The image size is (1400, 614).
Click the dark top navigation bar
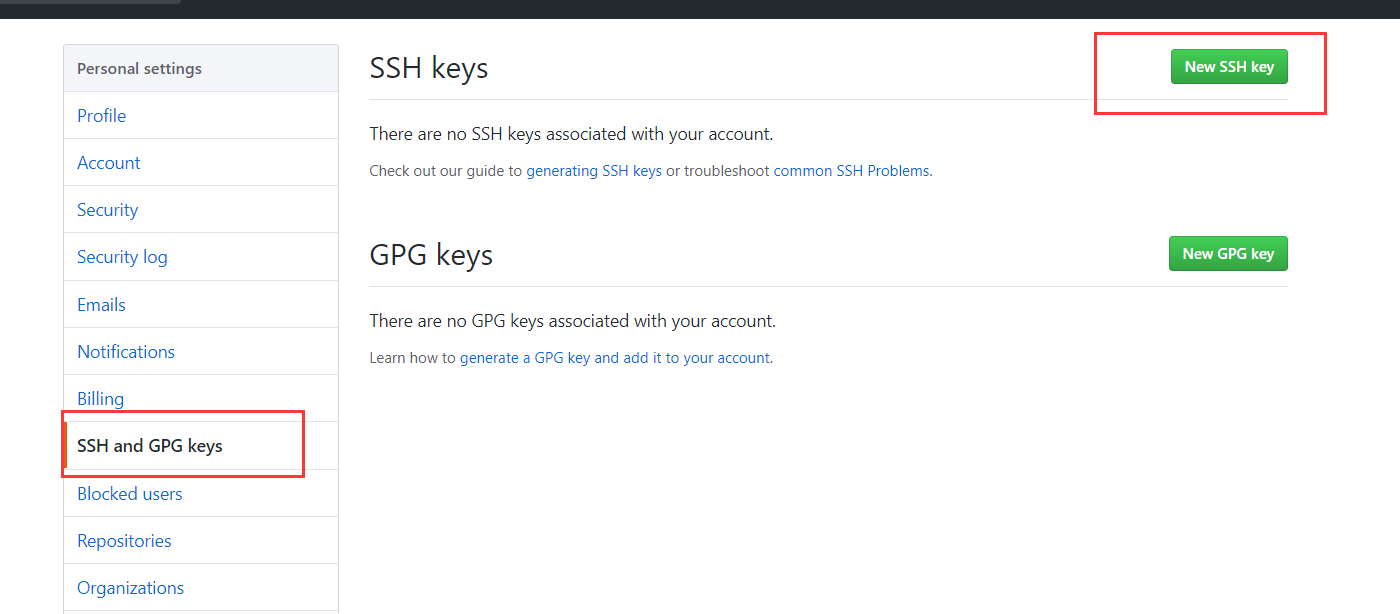[700, 9]
